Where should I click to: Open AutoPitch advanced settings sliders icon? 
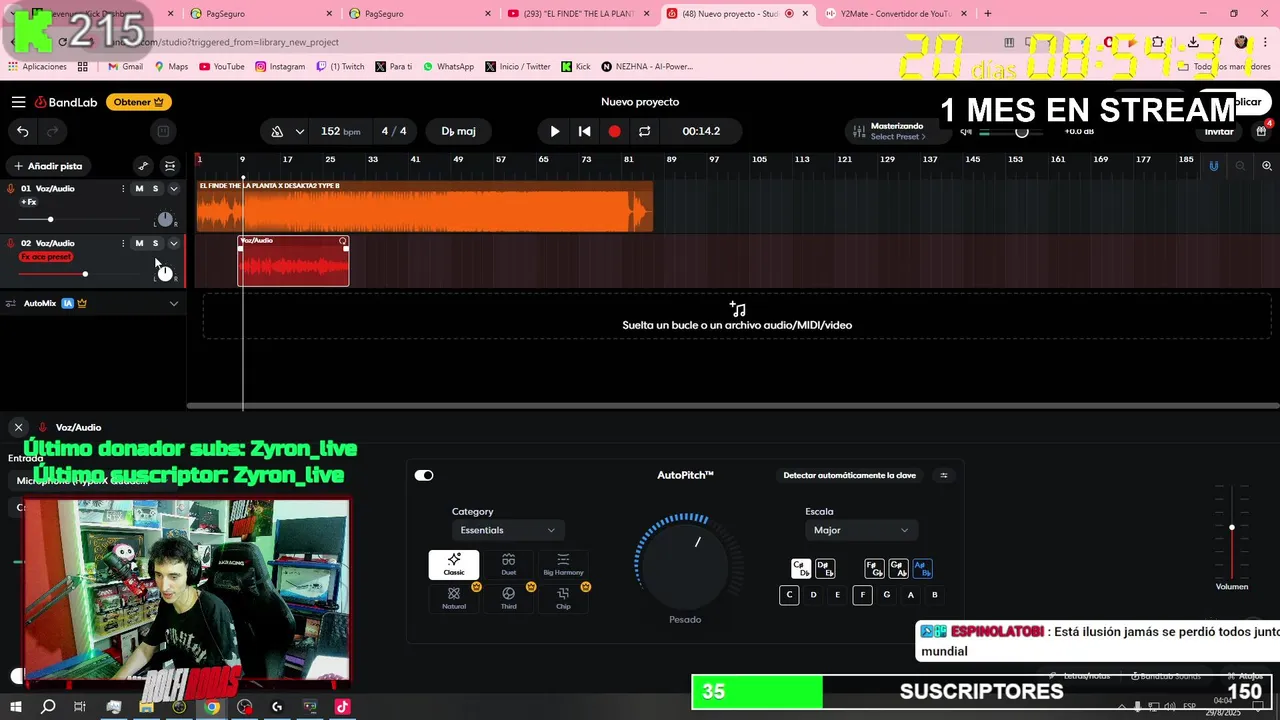[x=944, y=475]
